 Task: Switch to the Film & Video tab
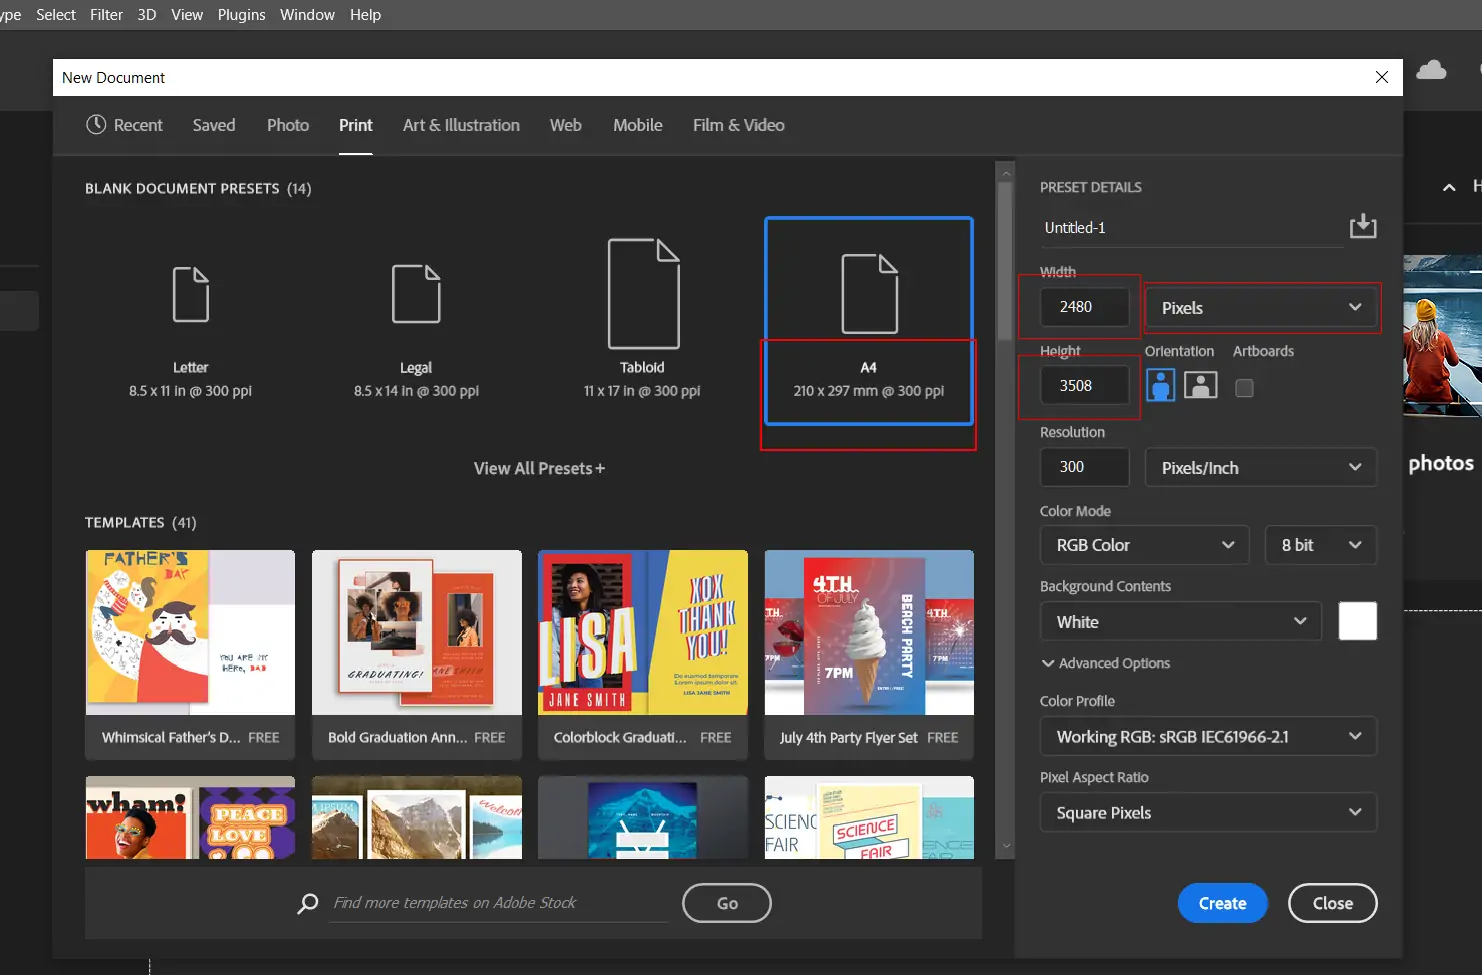[739, 125]
